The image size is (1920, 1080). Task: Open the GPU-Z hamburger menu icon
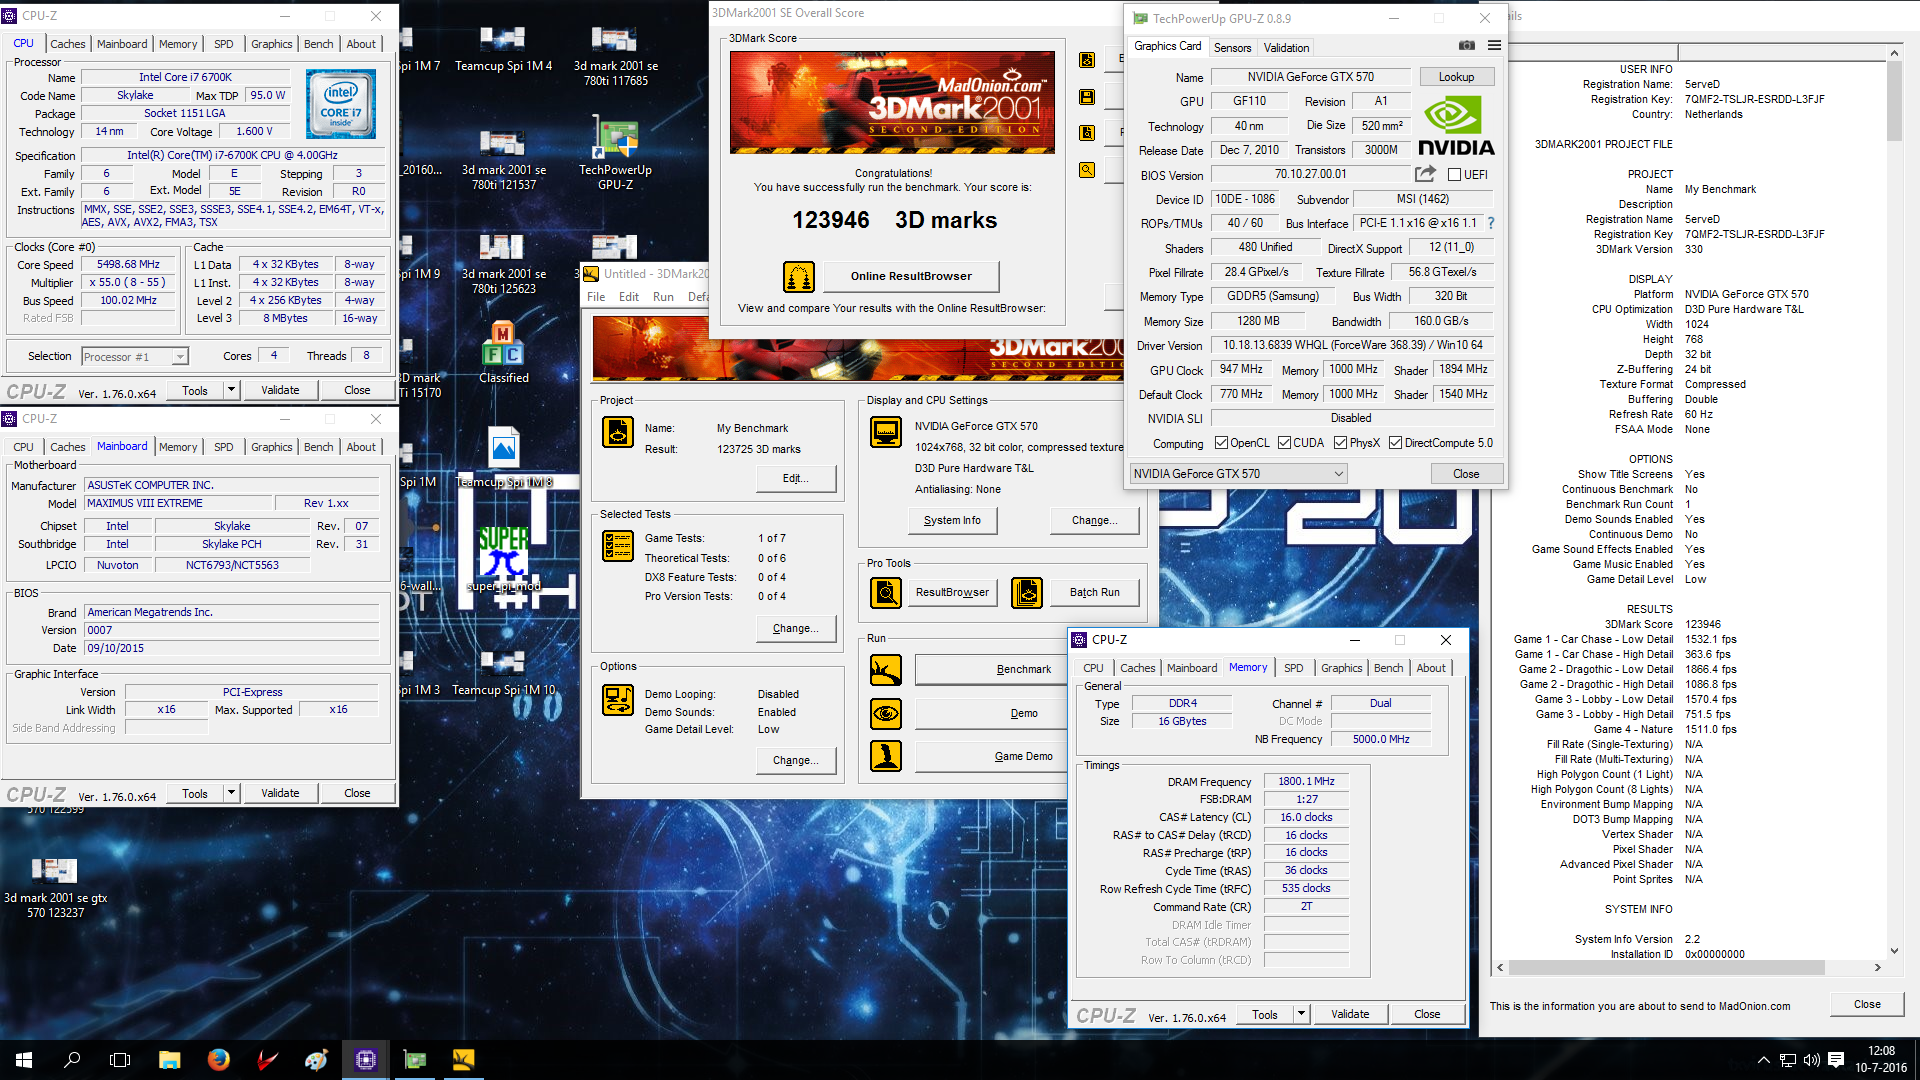(x=1494, y=46)
